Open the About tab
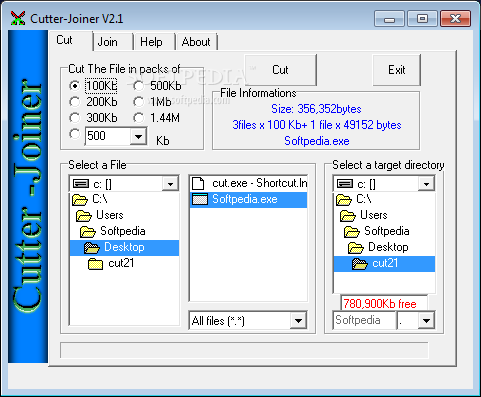This screenshot has width=481, height=397. [x=197, y=42]
